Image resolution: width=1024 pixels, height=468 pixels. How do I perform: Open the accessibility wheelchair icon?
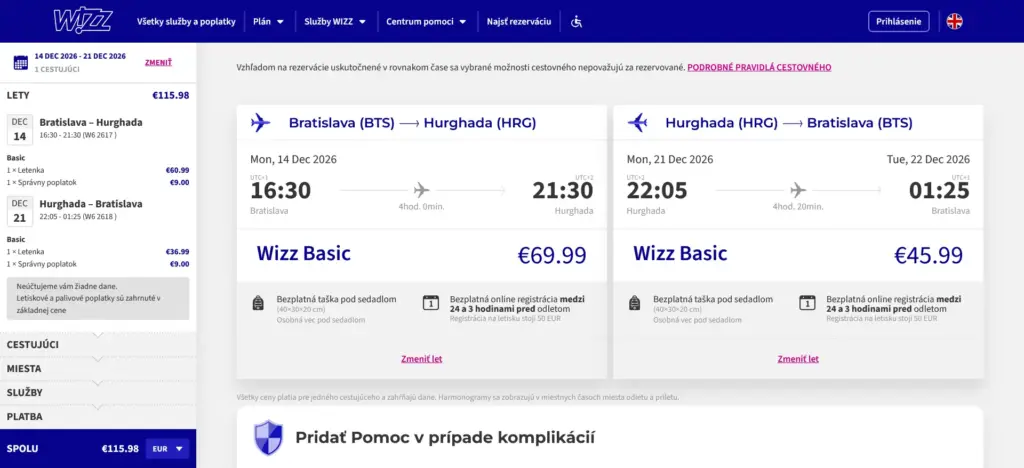click(x=576, y=22)
